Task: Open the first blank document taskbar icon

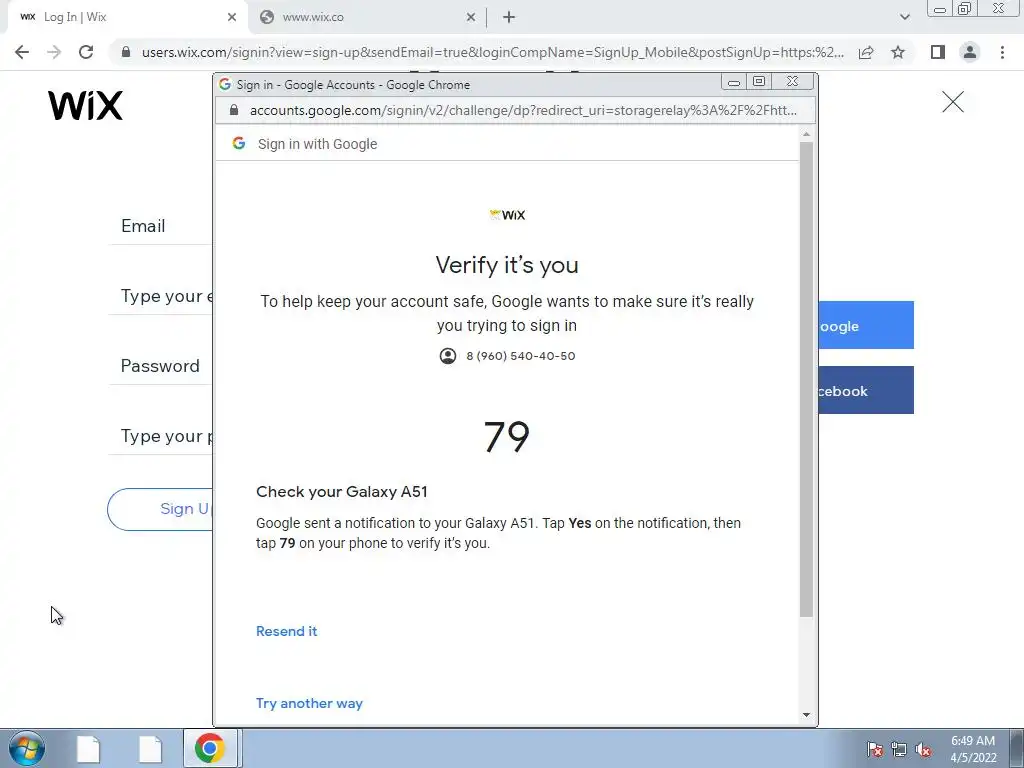Action: coord(88,748)
